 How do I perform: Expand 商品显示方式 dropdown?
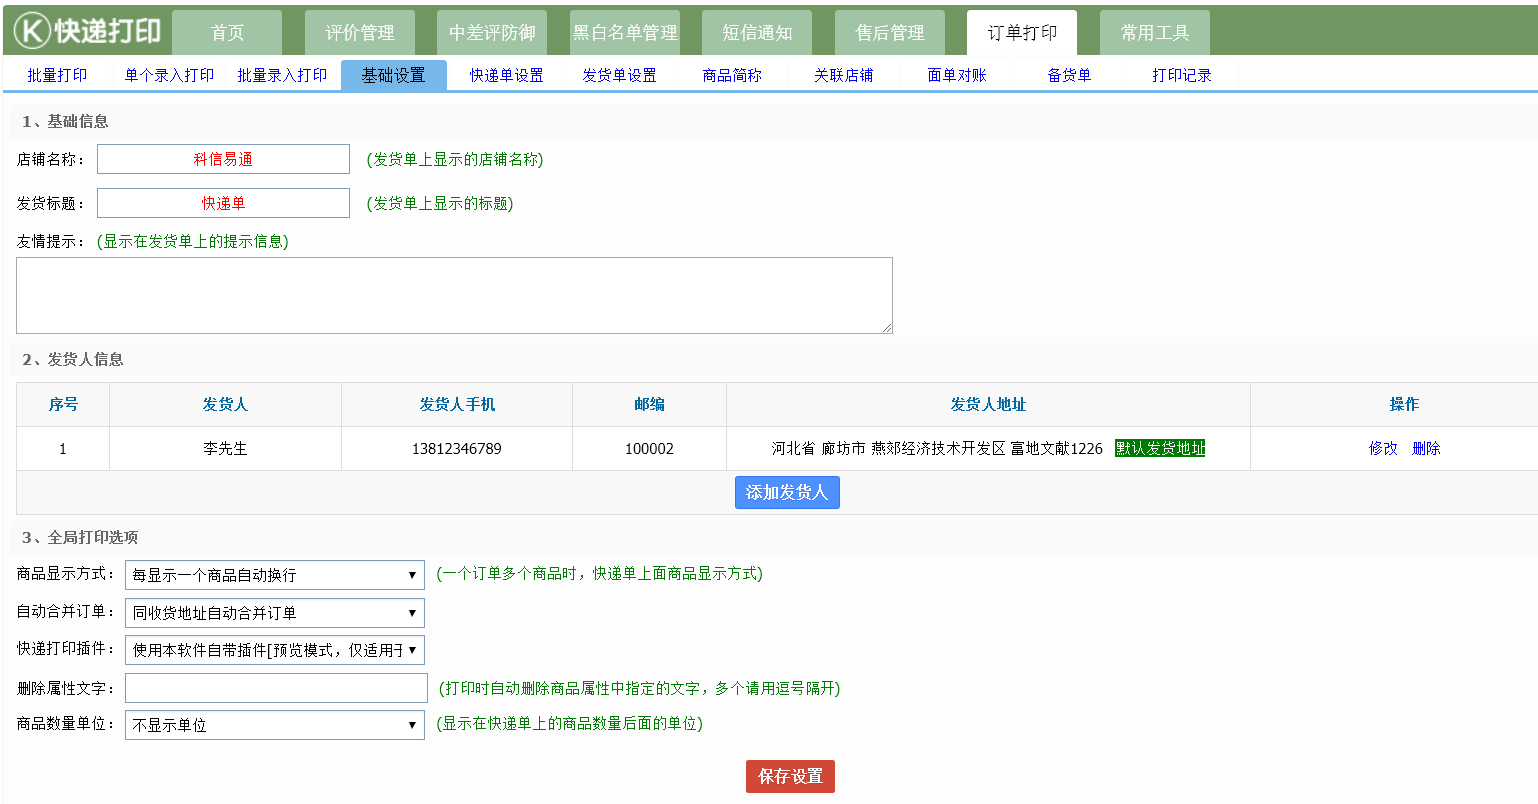tap(275, 575)
